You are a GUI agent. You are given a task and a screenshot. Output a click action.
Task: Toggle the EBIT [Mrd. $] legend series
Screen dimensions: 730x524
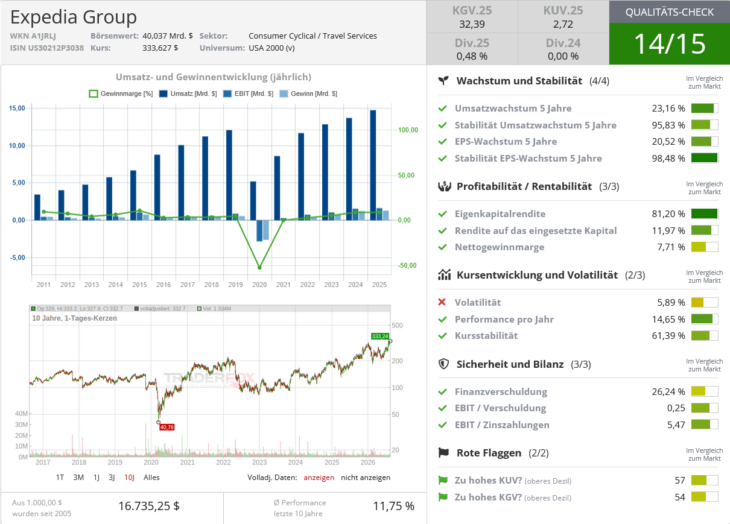[x=248, y=94]
